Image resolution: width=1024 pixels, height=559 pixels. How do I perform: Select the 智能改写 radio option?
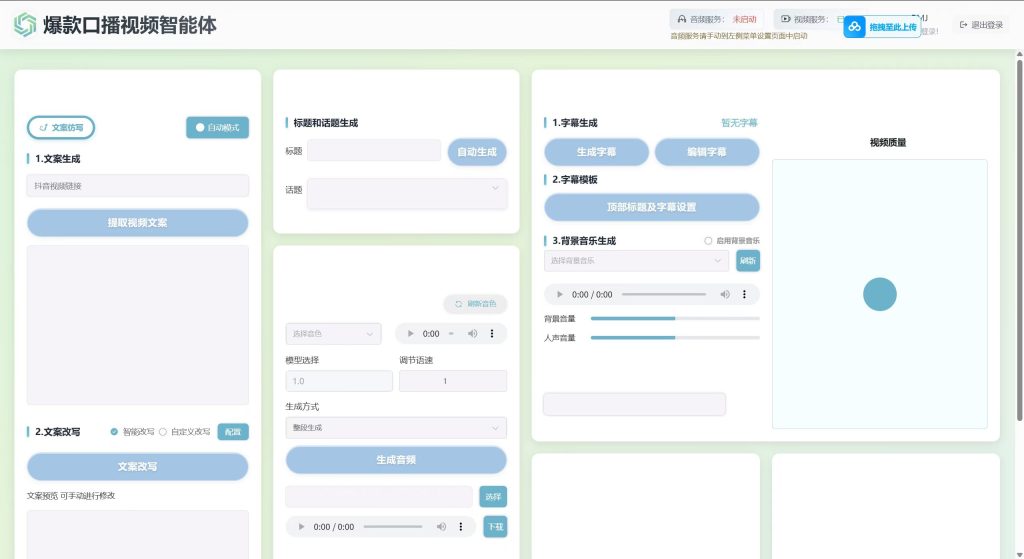(114, 432)
